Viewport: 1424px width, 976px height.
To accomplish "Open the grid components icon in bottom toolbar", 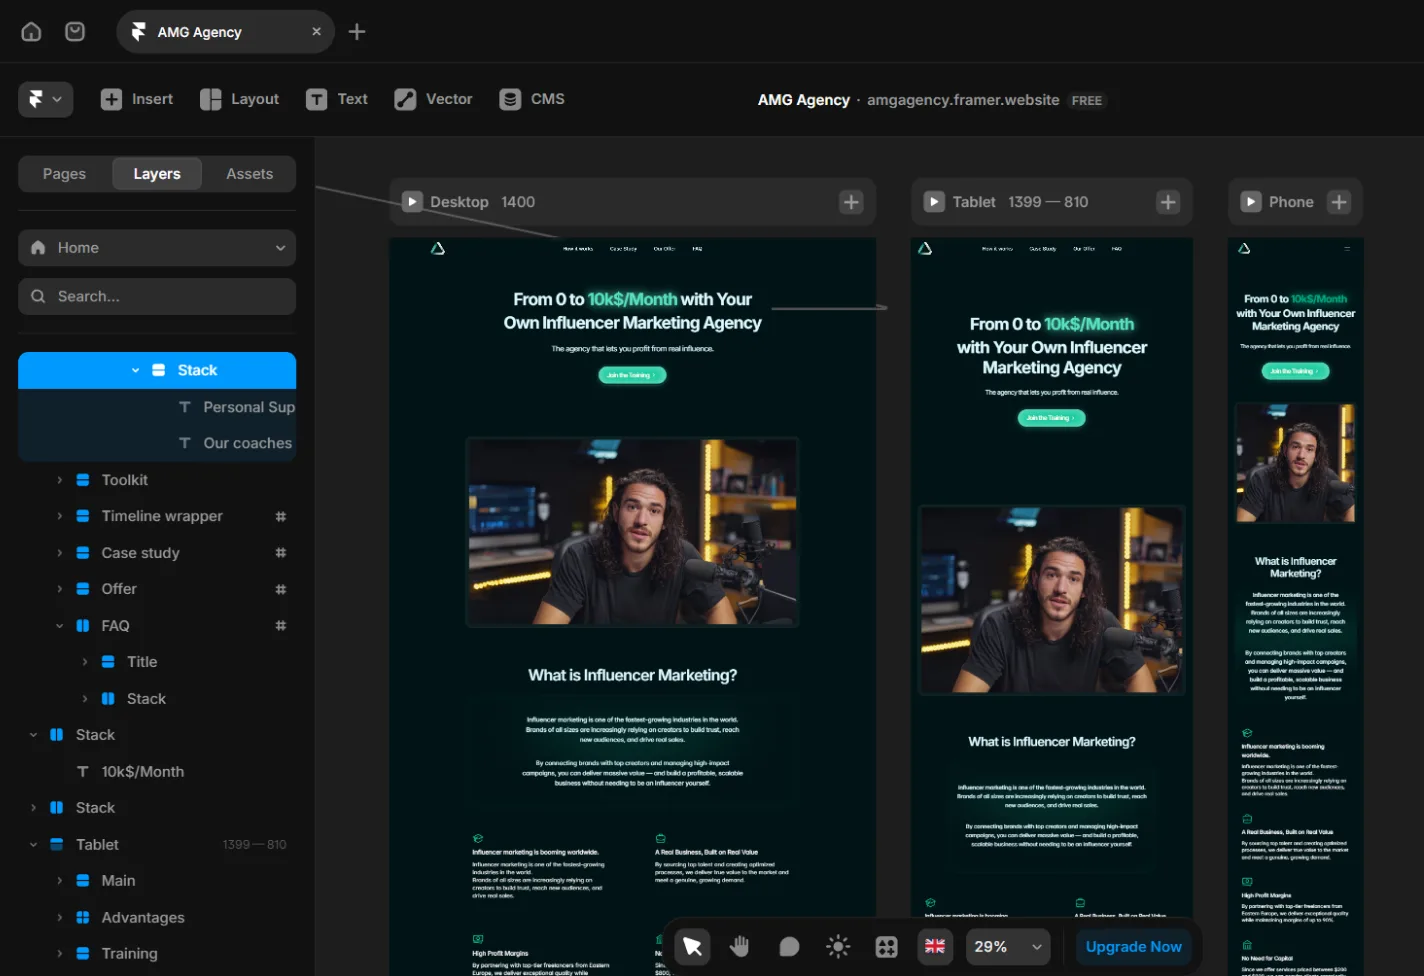I will click(886, 947).
